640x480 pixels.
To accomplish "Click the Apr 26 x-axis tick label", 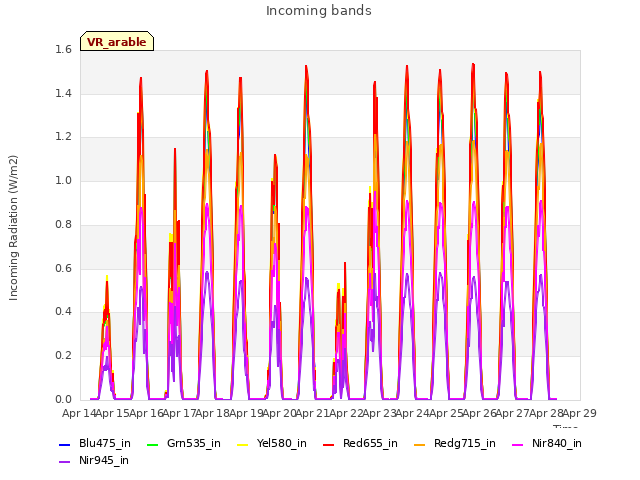I will pos(479,413).
